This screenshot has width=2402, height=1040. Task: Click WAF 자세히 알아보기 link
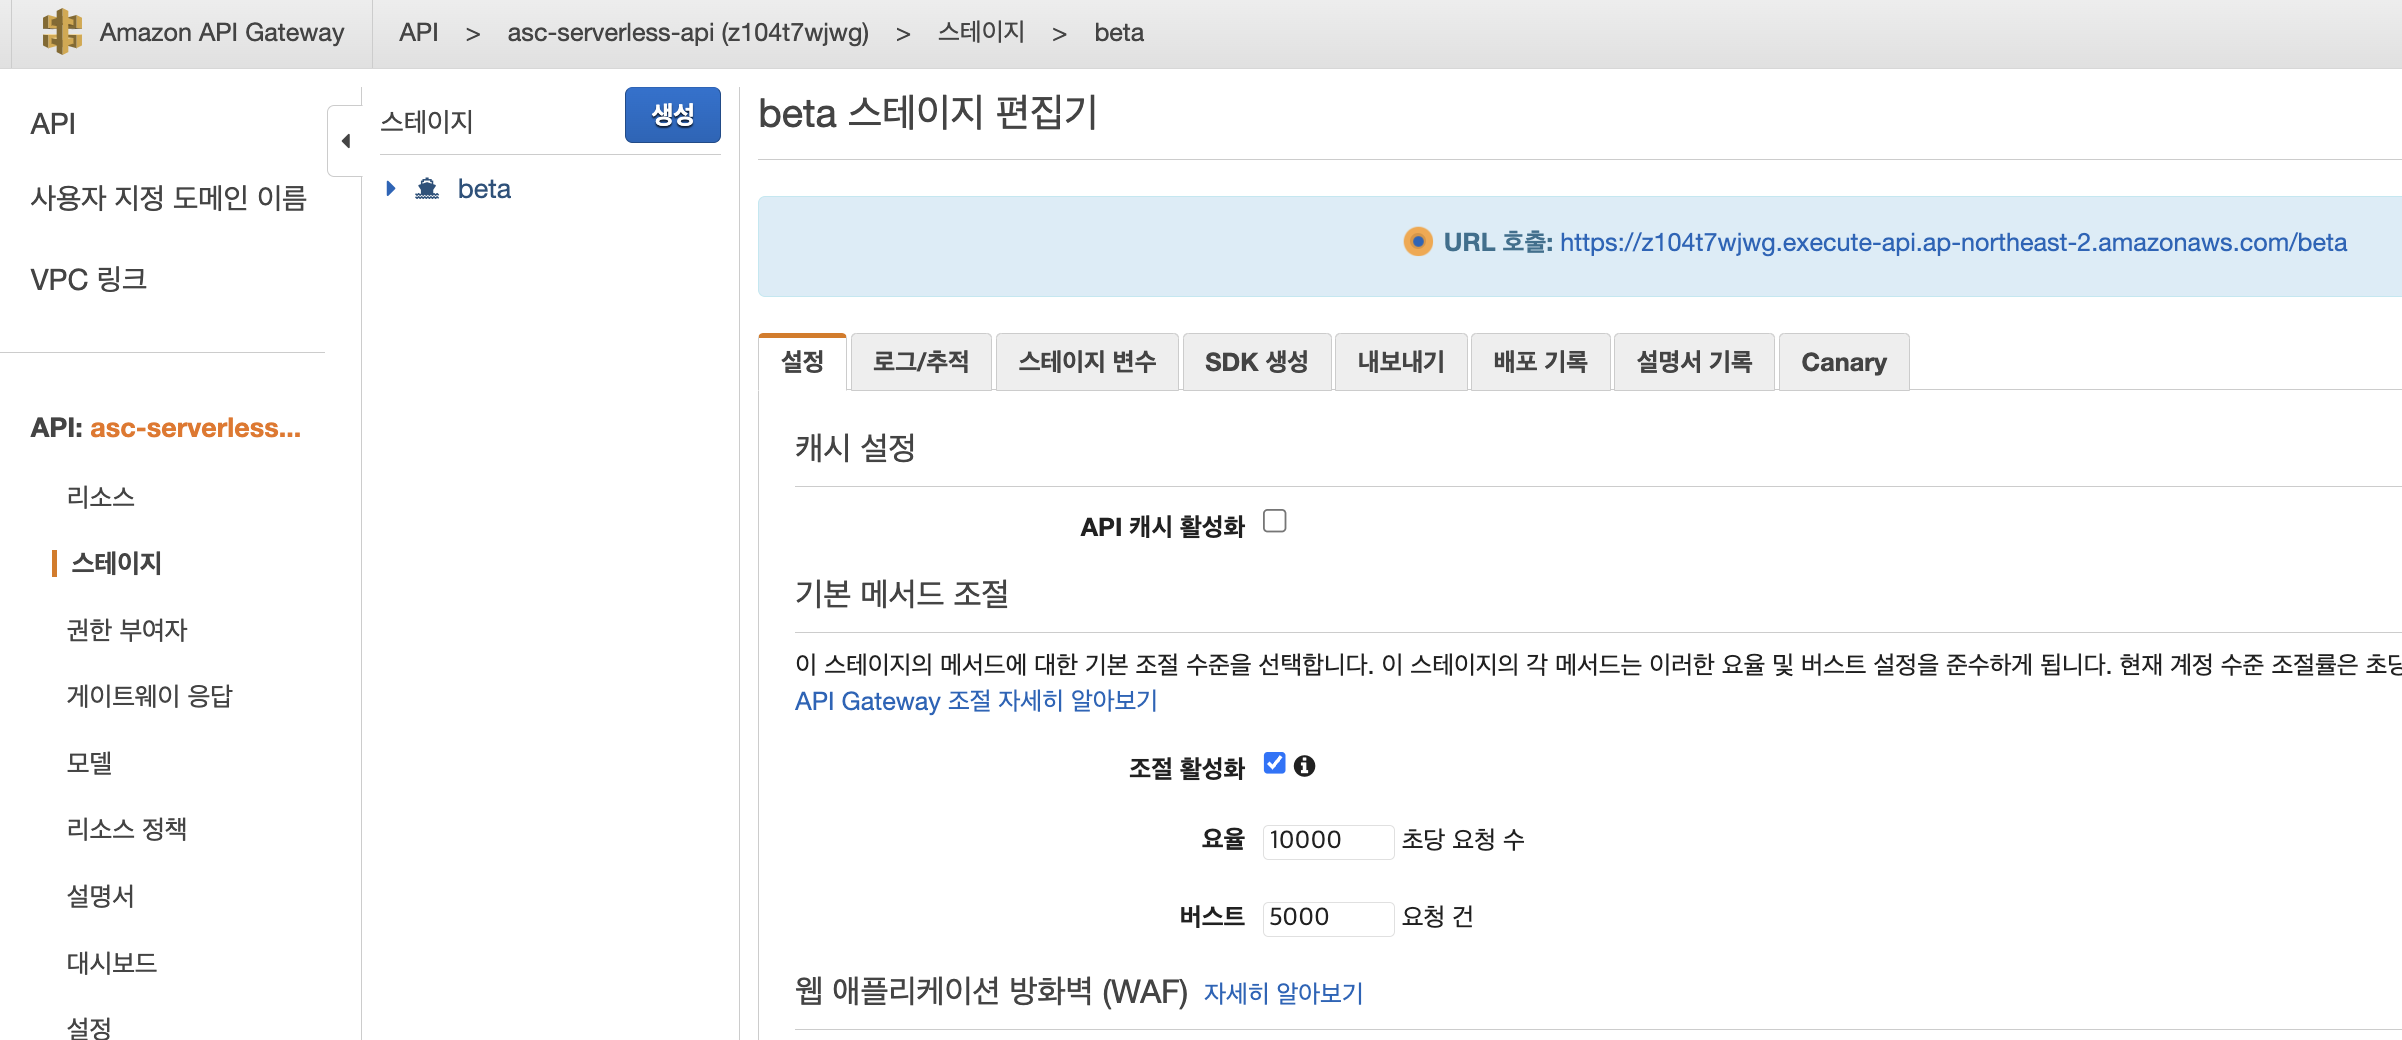(1283, 993)
